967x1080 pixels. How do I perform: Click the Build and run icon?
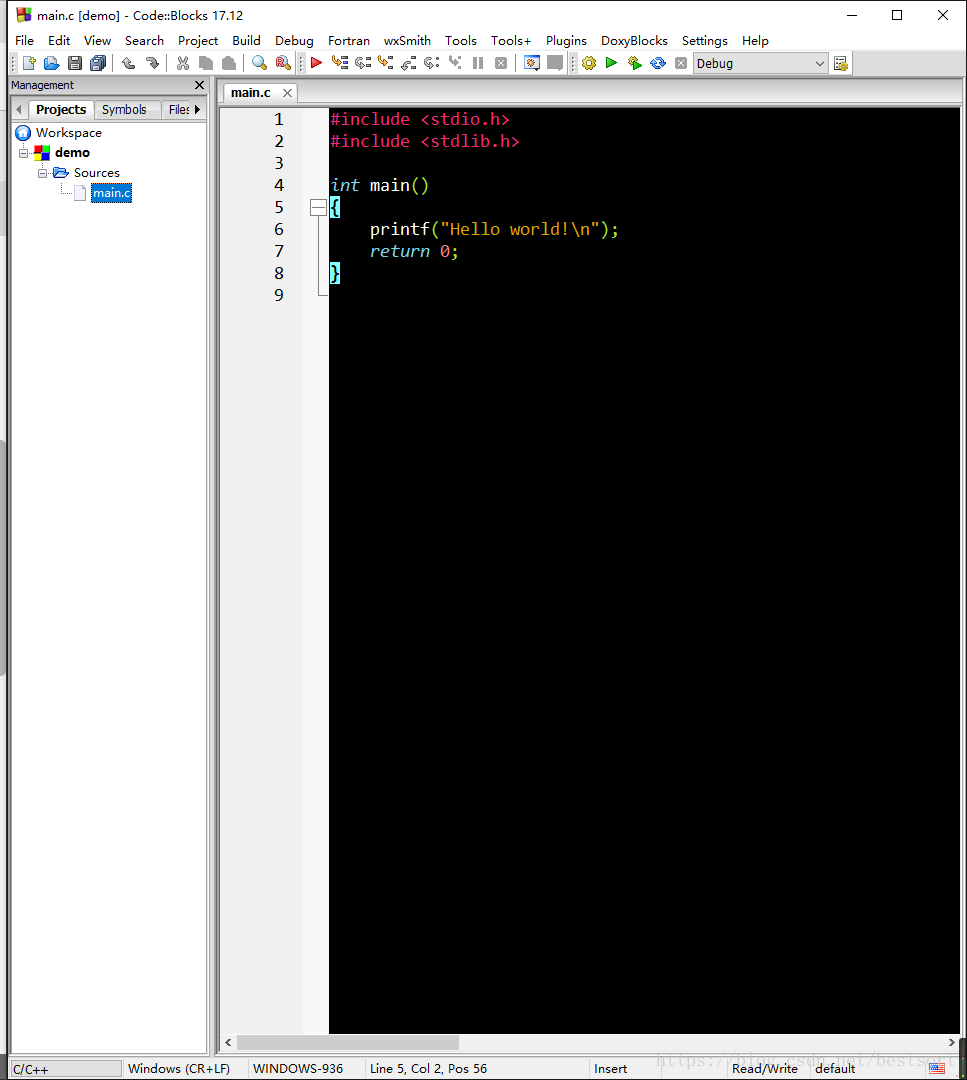click(635, 63)
